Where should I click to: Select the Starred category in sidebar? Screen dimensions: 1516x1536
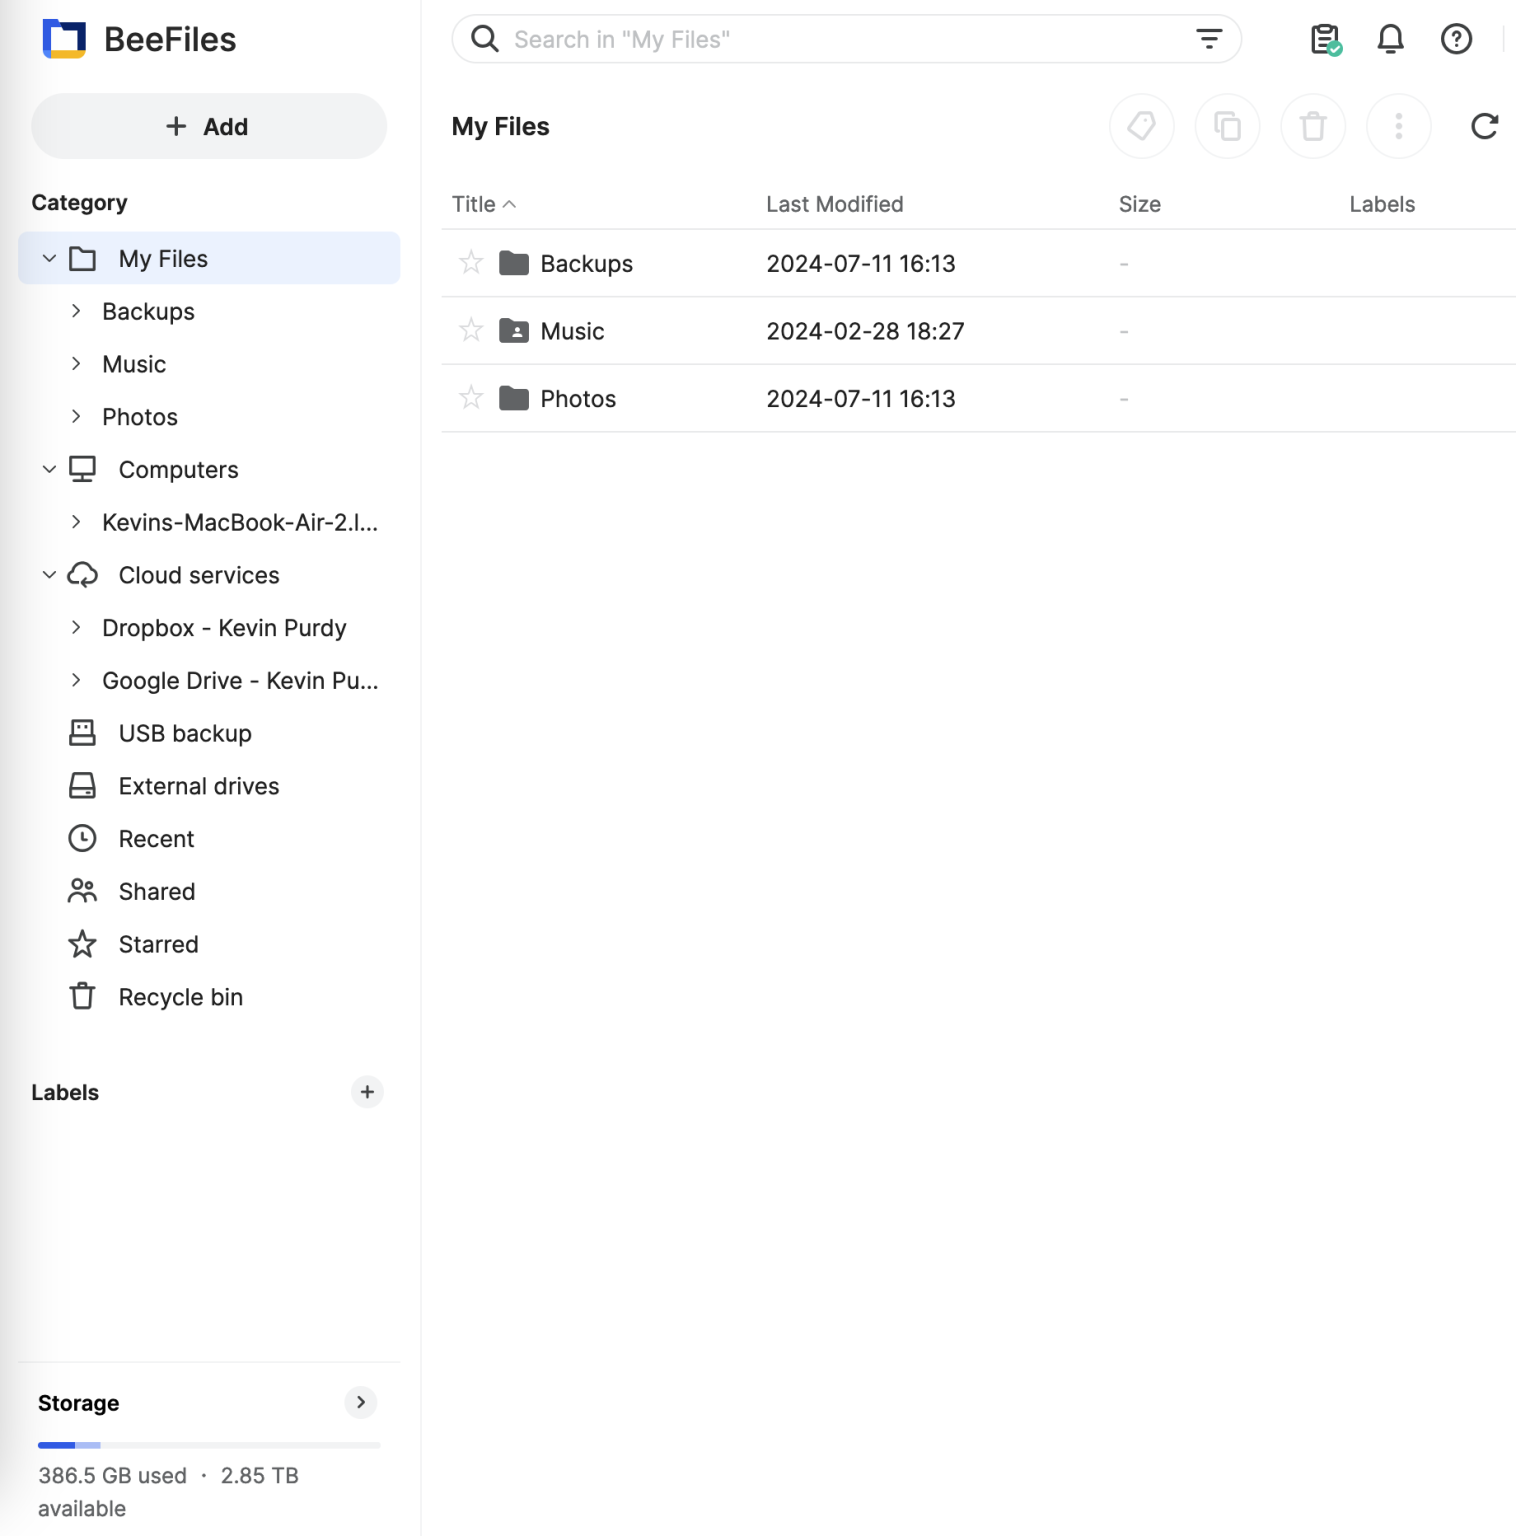(x=158, y=943)
